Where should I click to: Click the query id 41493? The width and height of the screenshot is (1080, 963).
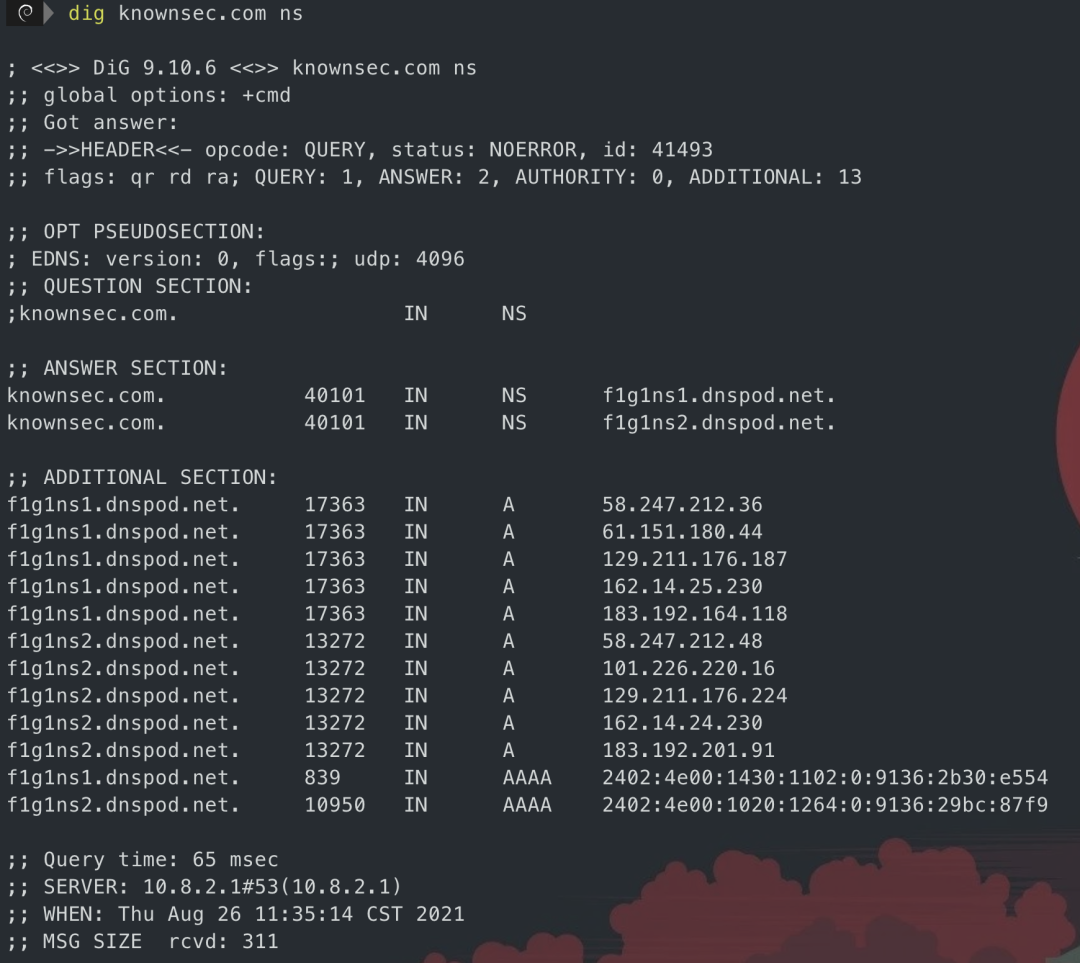tap(682, 150)
